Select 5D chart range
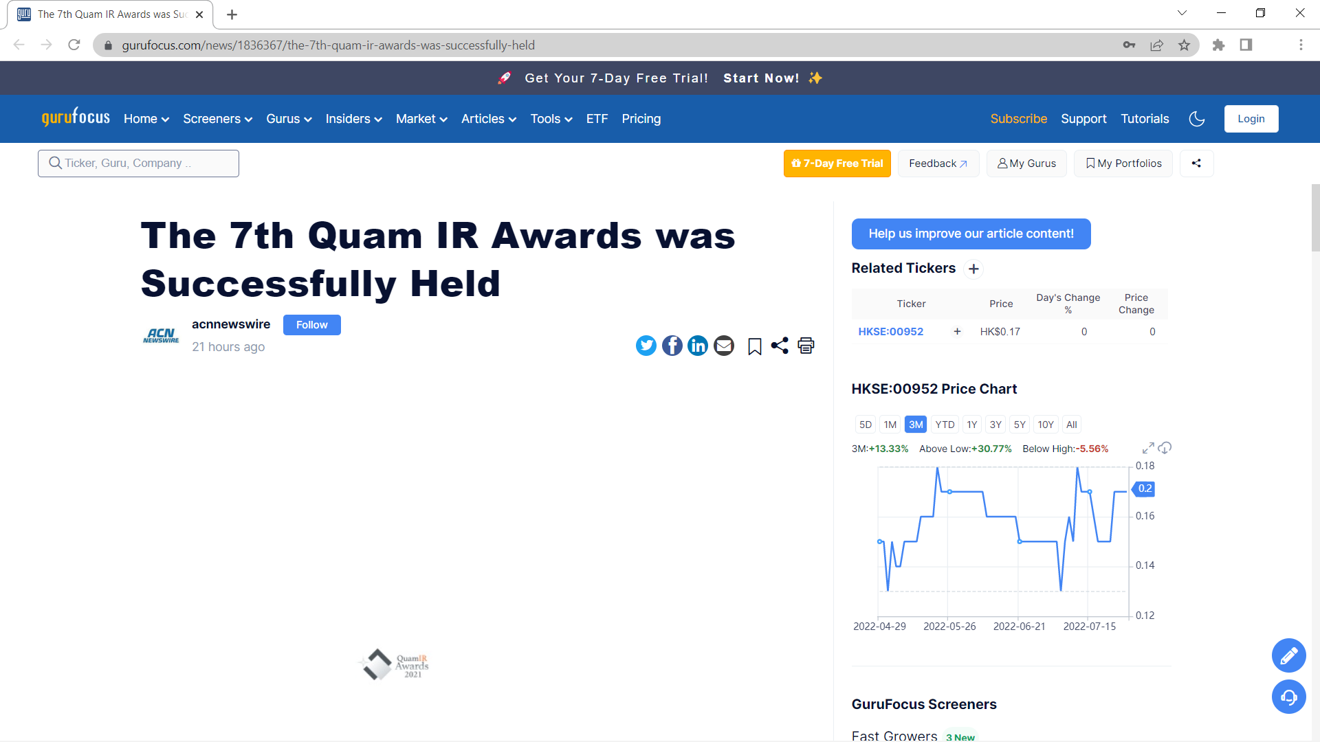 865,425
